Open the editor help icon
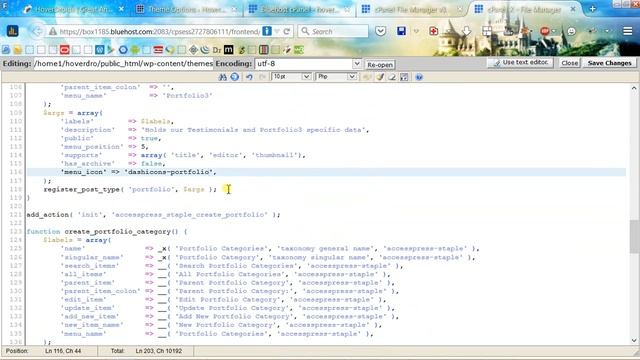This screenshot has width=640, height=360. 419,77
